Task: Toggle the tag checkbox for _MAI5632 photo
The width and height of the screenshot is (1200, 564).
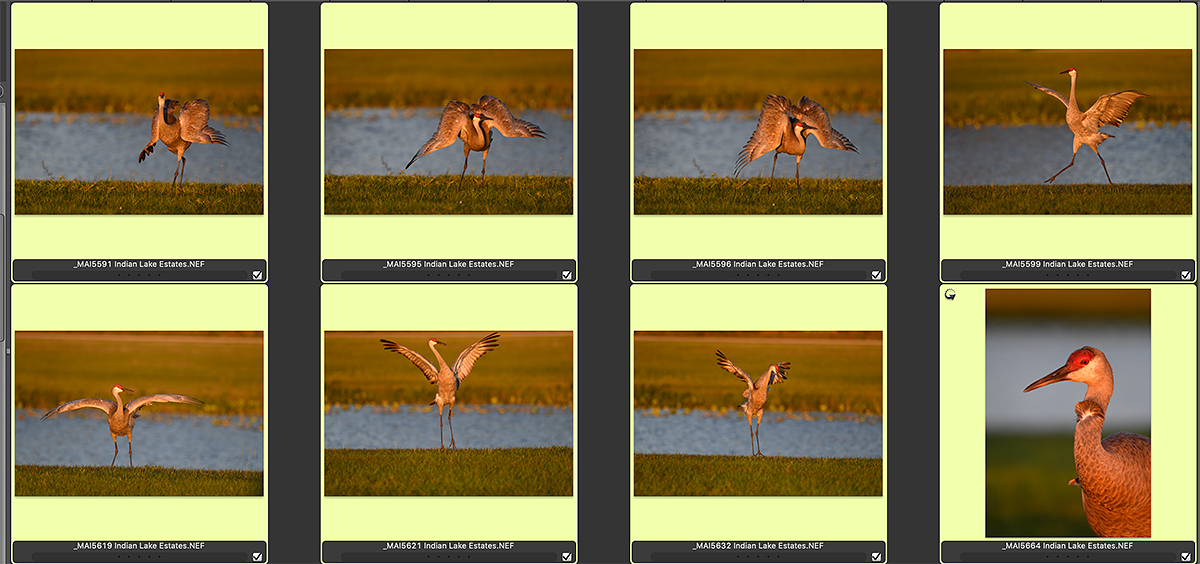Action: [876, 557]
